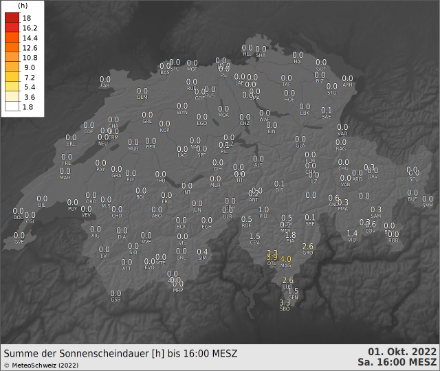
Task: Click the MeteoSchweiz (2022) copyright notice
Action: click(41, 365)
